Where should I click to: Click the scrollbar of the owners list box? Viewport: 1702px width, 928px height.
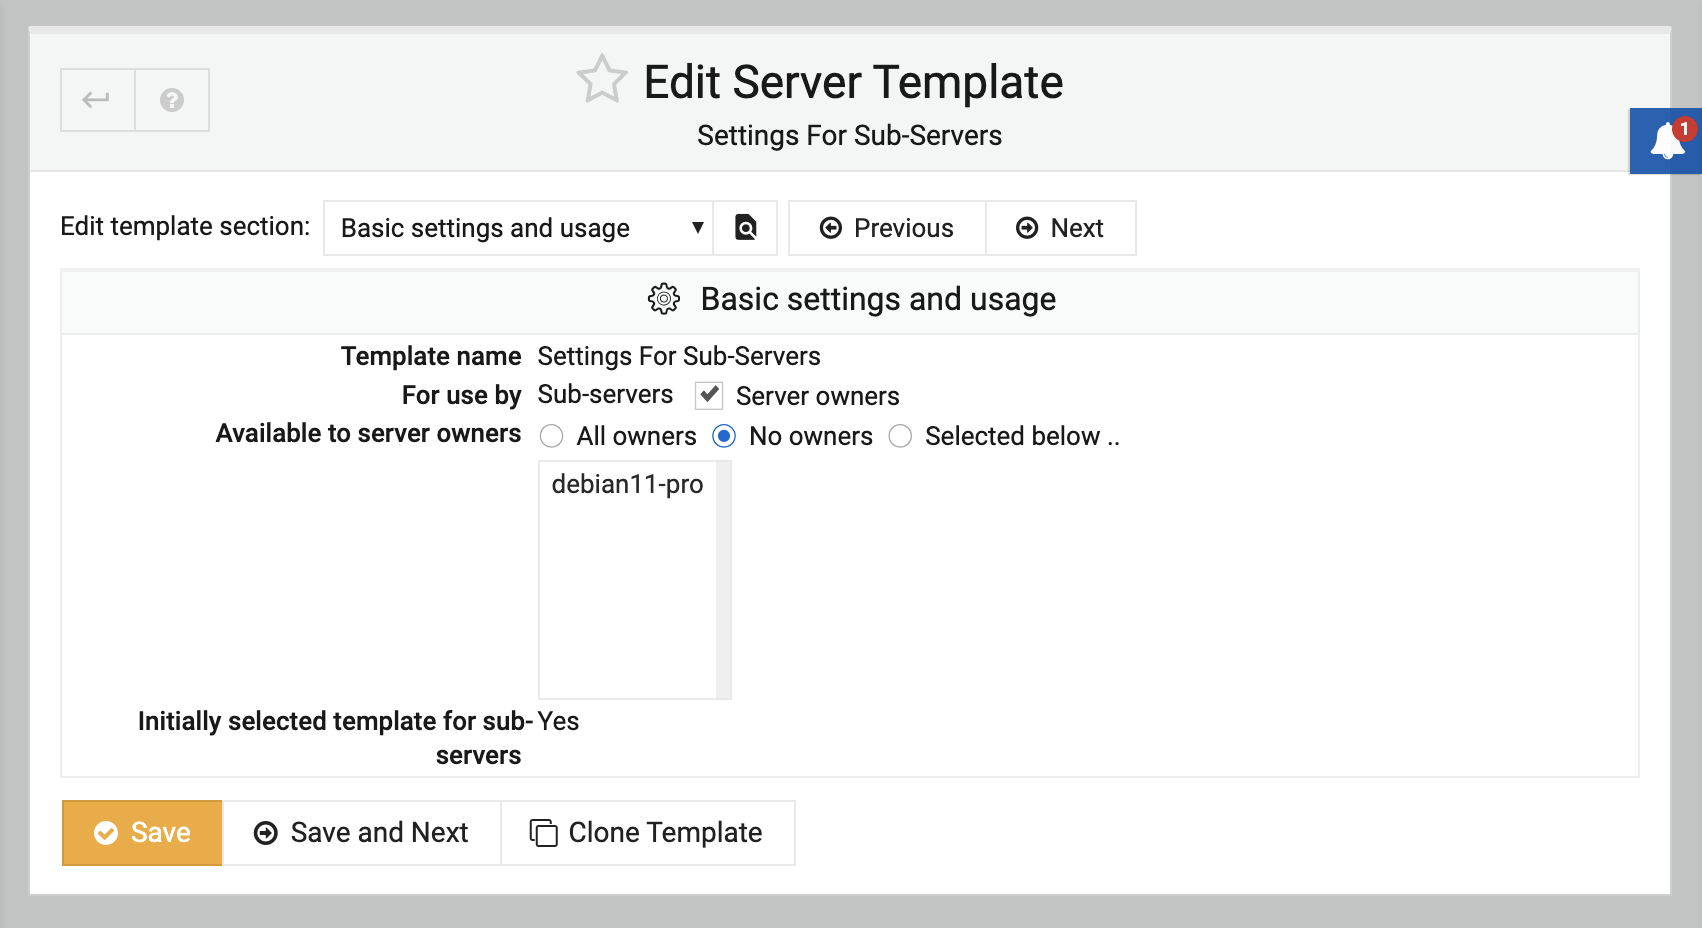[x=723, y=580]
